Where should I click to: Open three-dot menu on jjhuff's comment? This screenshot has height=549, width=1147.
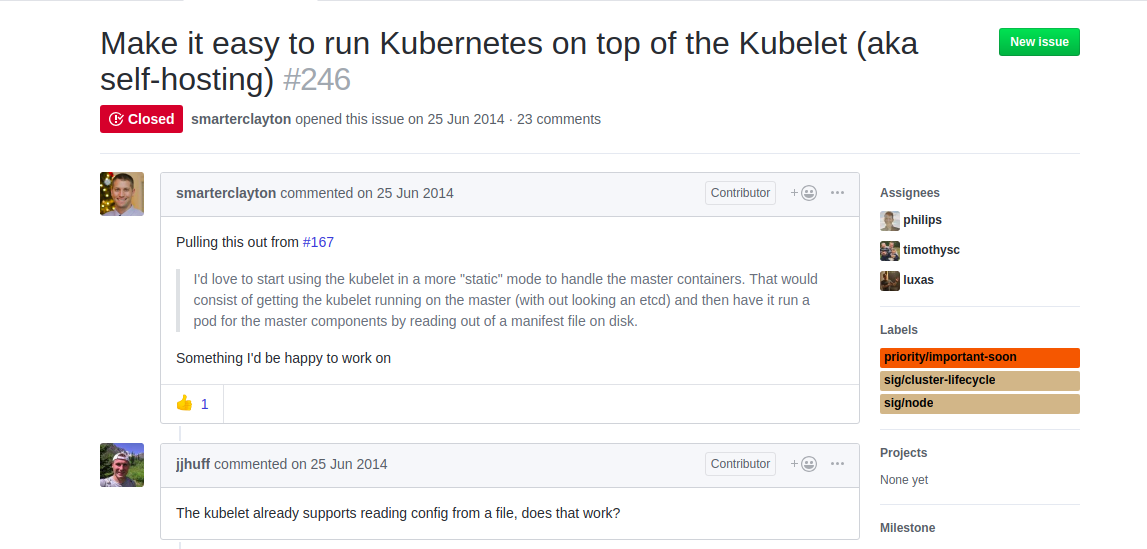(x=838, y=463)
